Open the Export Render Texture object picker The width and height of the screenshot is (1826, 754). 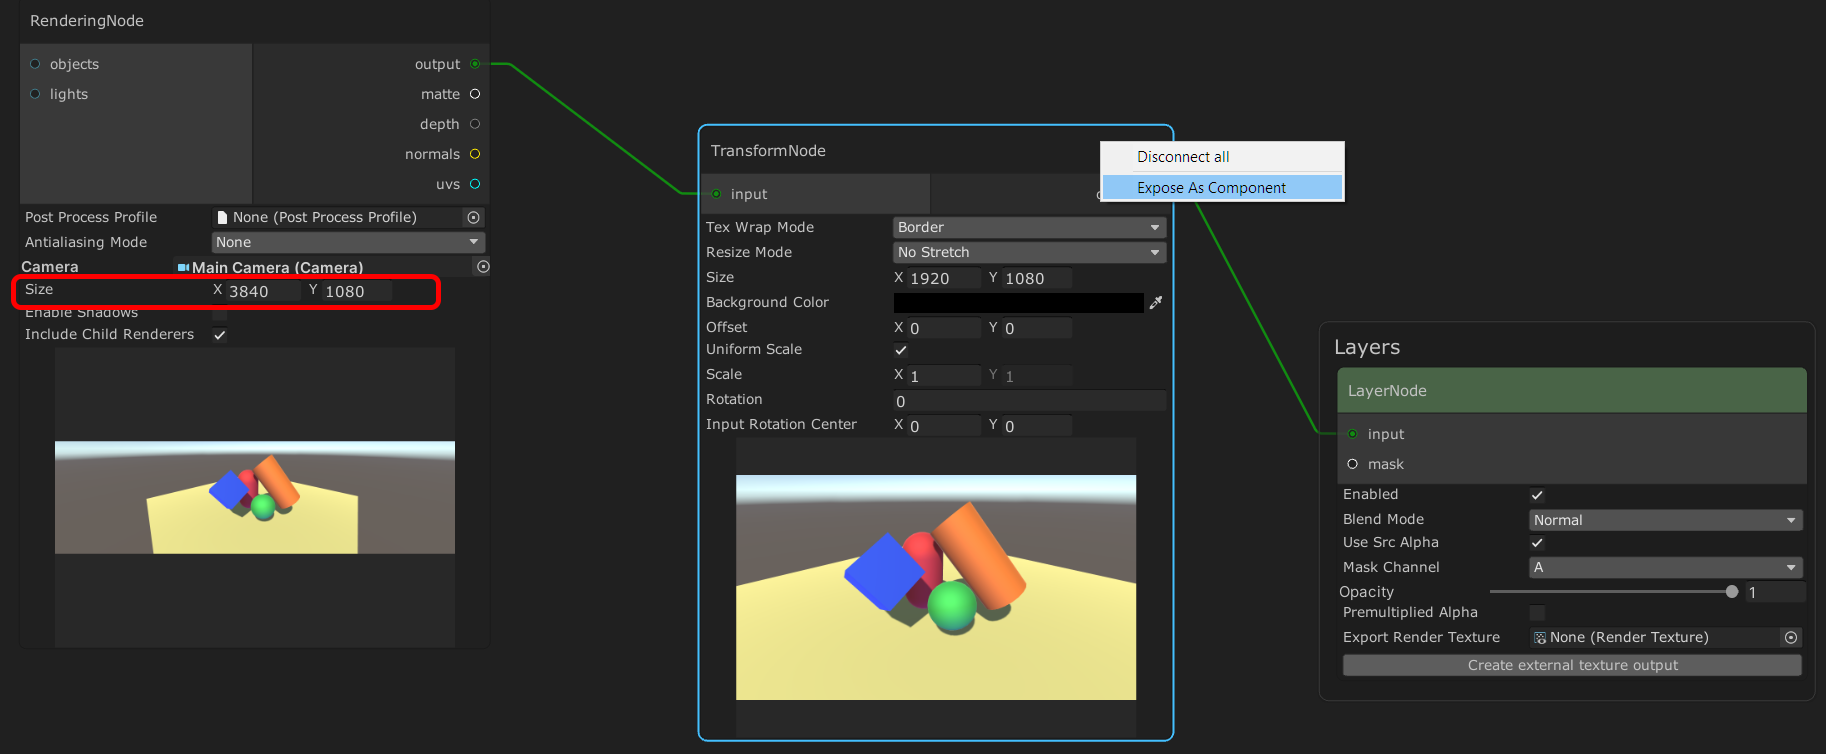tap(1791, 637)
